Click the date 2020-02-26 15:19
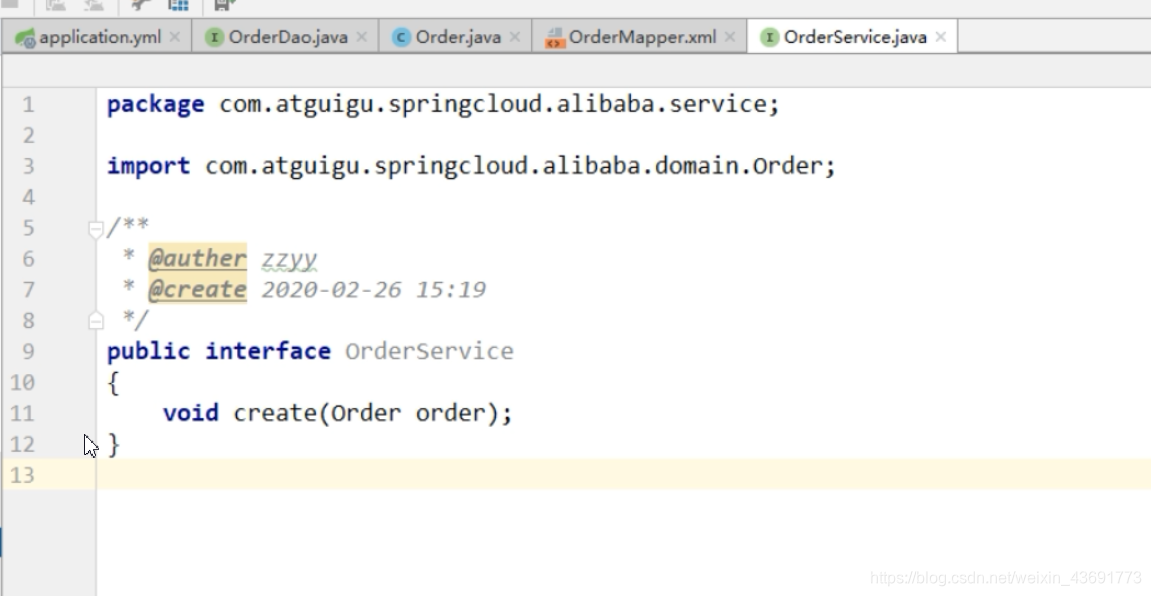Viewport: 1151px width, 596px height. pyautogui.click(x=374, y=289)
